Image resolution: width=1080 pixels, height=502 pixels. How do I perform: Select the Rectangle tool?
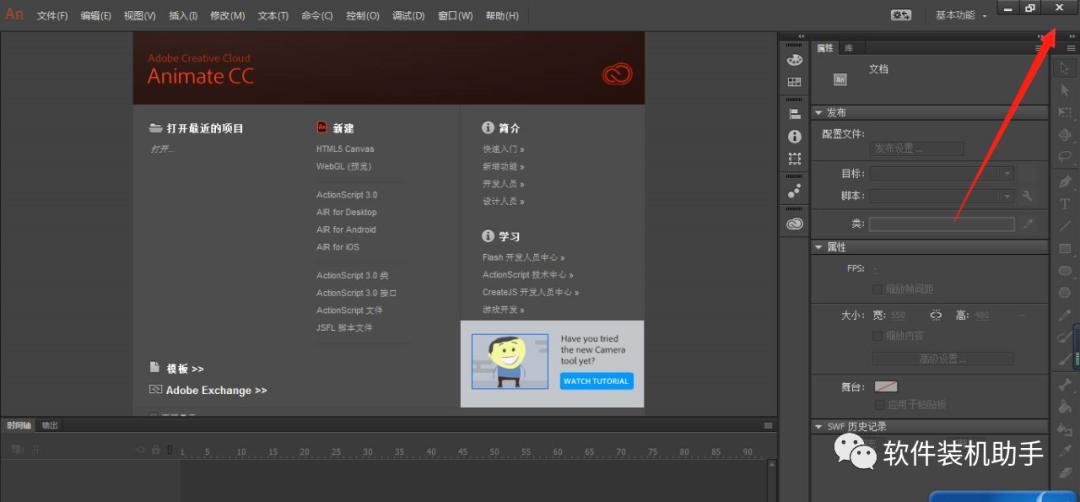click(x=1065, y=249)
